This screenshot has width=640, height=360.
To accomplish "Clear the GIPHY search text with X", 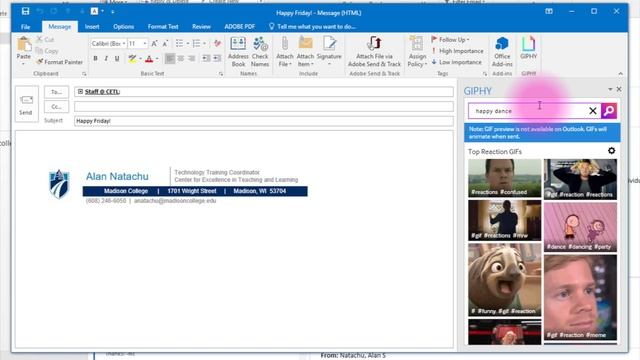I will pyautogui.click(x=593, y=111).
